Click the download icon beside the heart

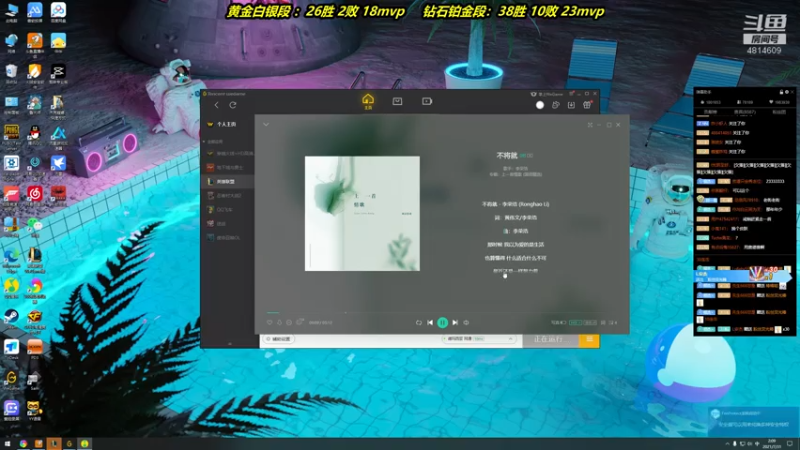[280, 322]
